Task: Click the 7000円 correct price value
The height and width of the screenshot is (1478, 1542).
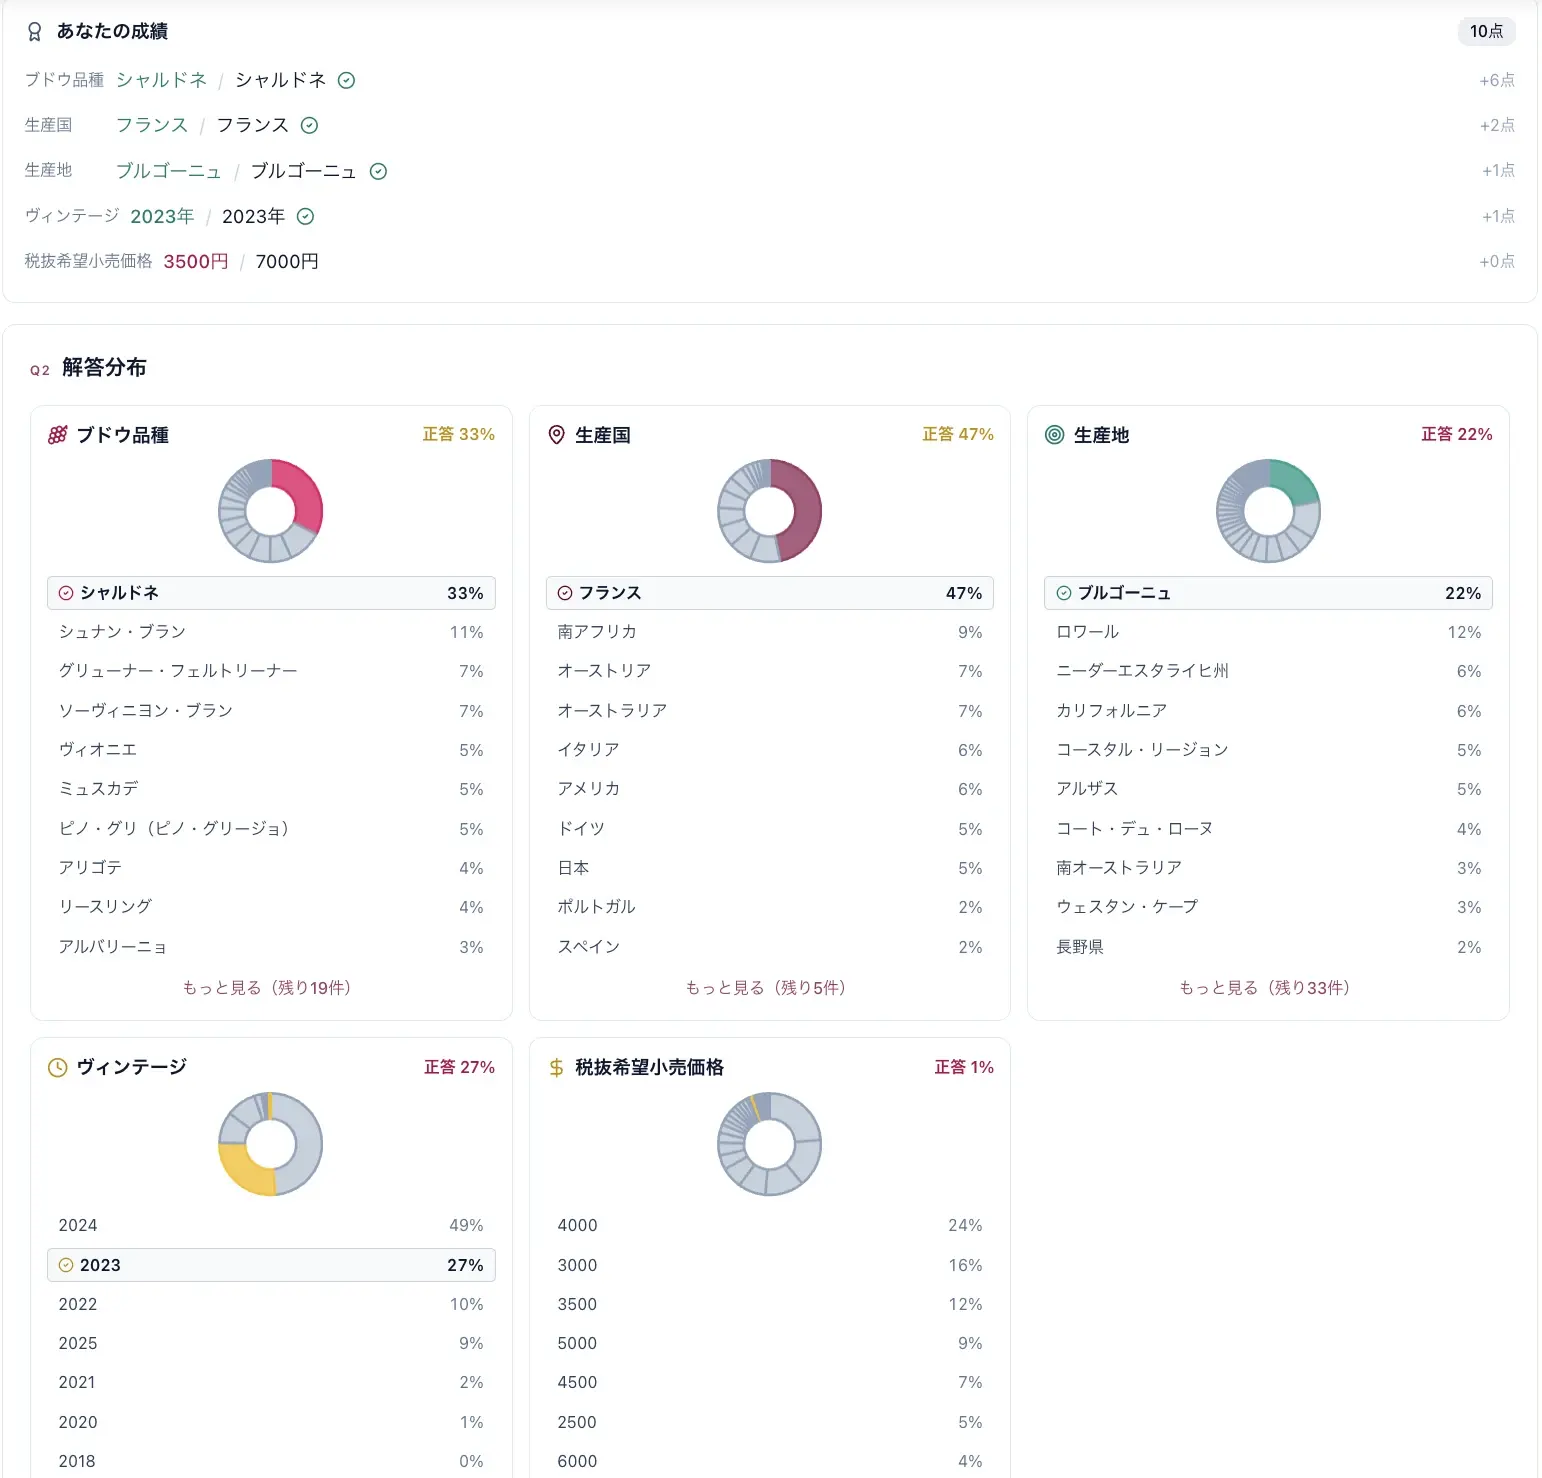Action: 287,262
